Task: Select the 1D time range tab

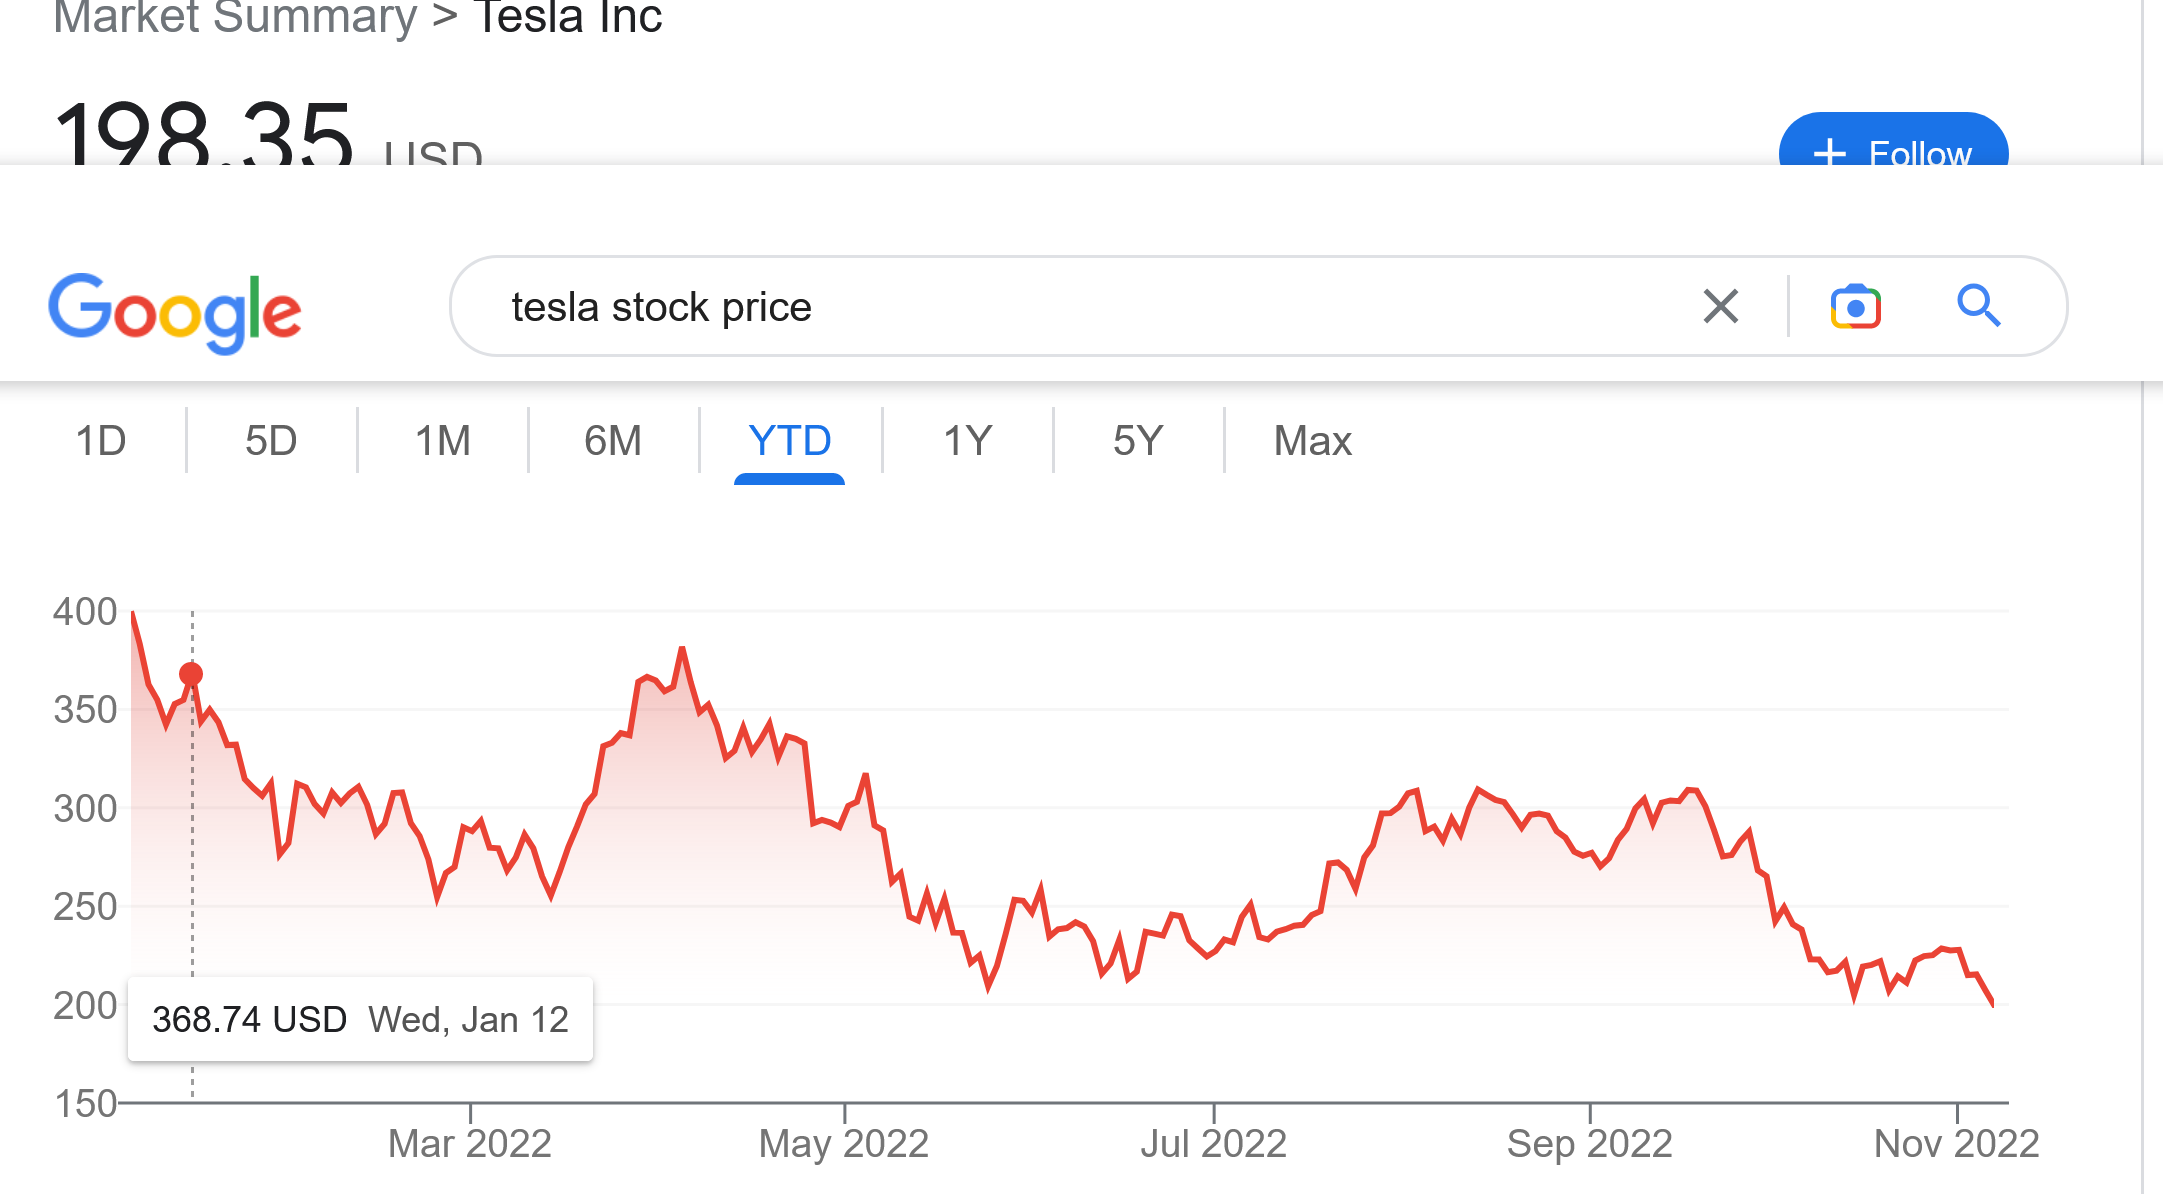Action: pyautogui.click(x=101, y=441)
